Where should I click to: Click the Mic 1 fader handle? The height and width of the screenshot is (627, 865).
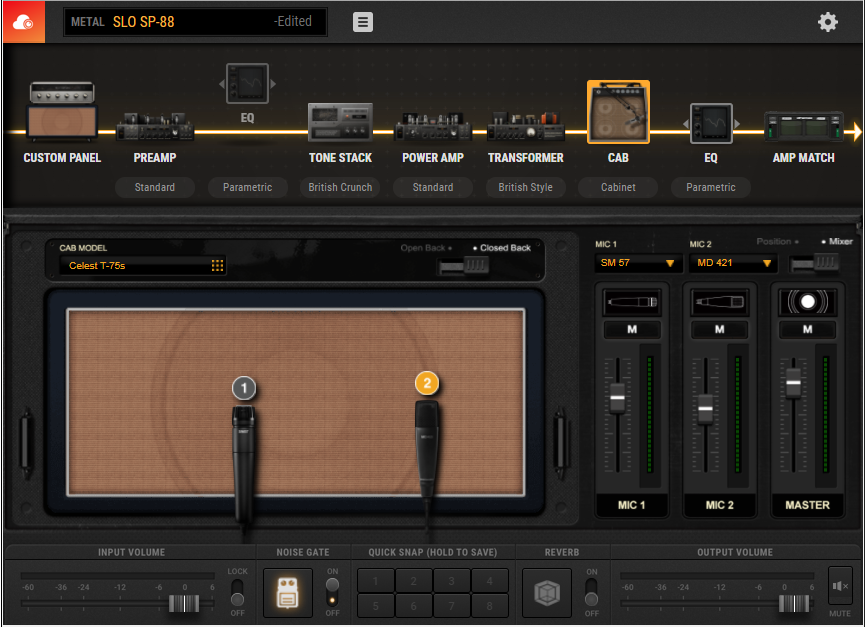617,398
